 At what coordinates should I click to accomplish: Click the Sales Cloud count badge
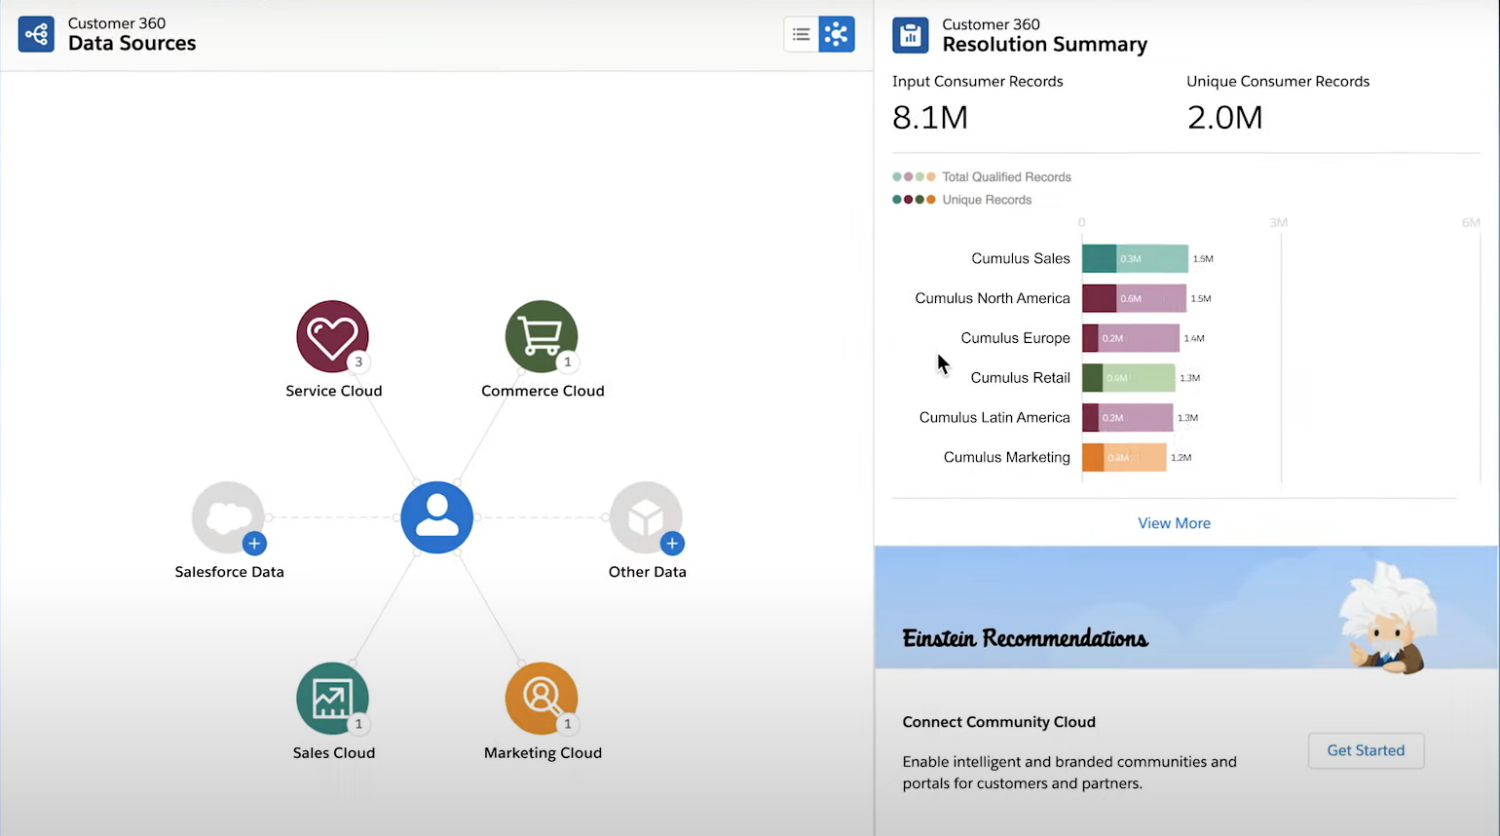(358, 724)
